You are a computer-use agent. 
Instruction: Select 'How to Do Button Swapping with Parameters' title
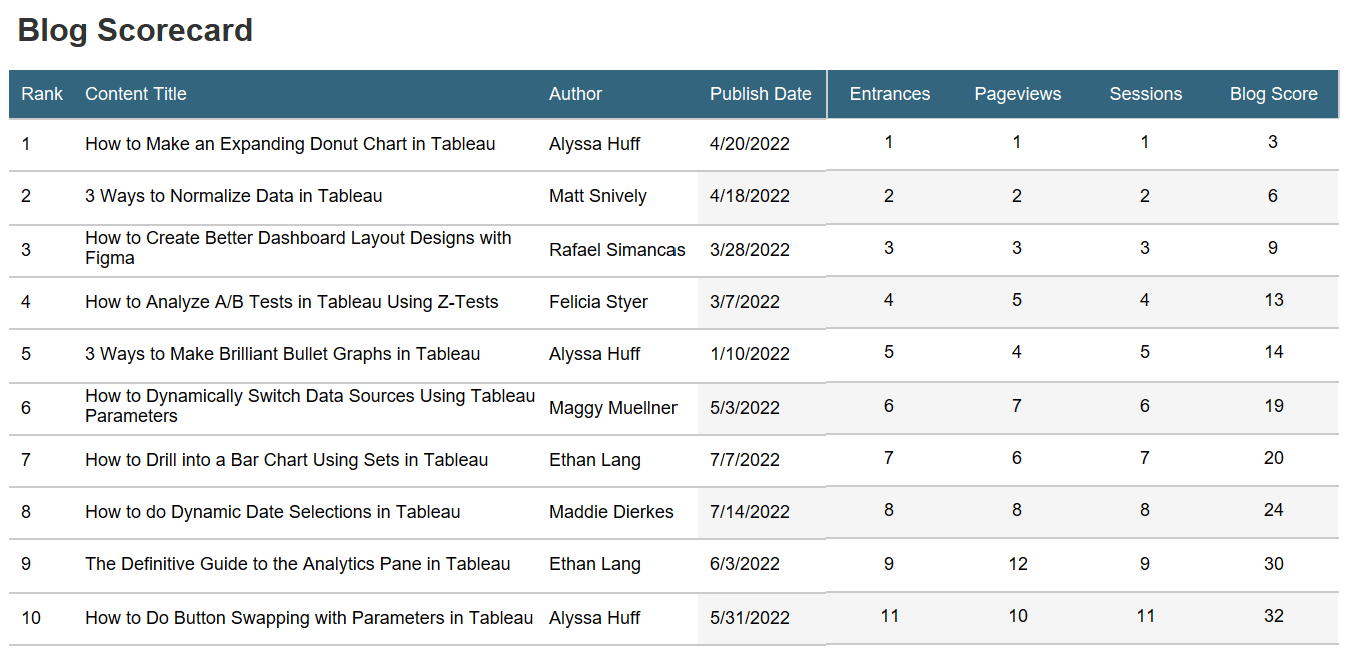tap(309, 618)
